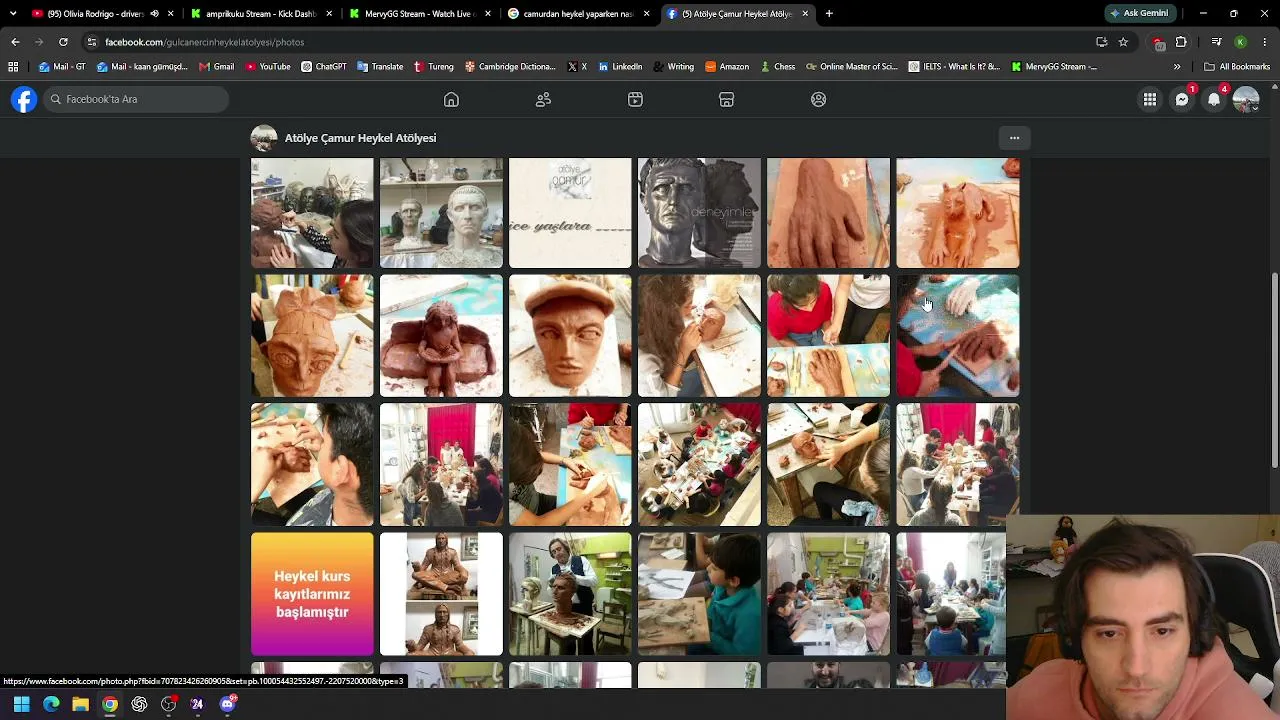The height and width of the screenshot is (720, 1280).
Task: Open the IELTS bookmark
Action: (954, 67)
